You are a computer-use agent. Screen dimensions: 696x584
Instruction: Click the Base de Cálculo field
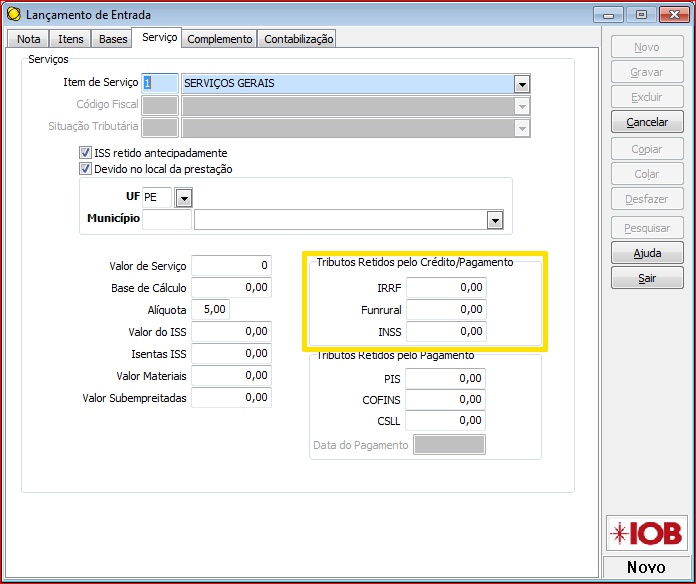[x=231, y=288]
